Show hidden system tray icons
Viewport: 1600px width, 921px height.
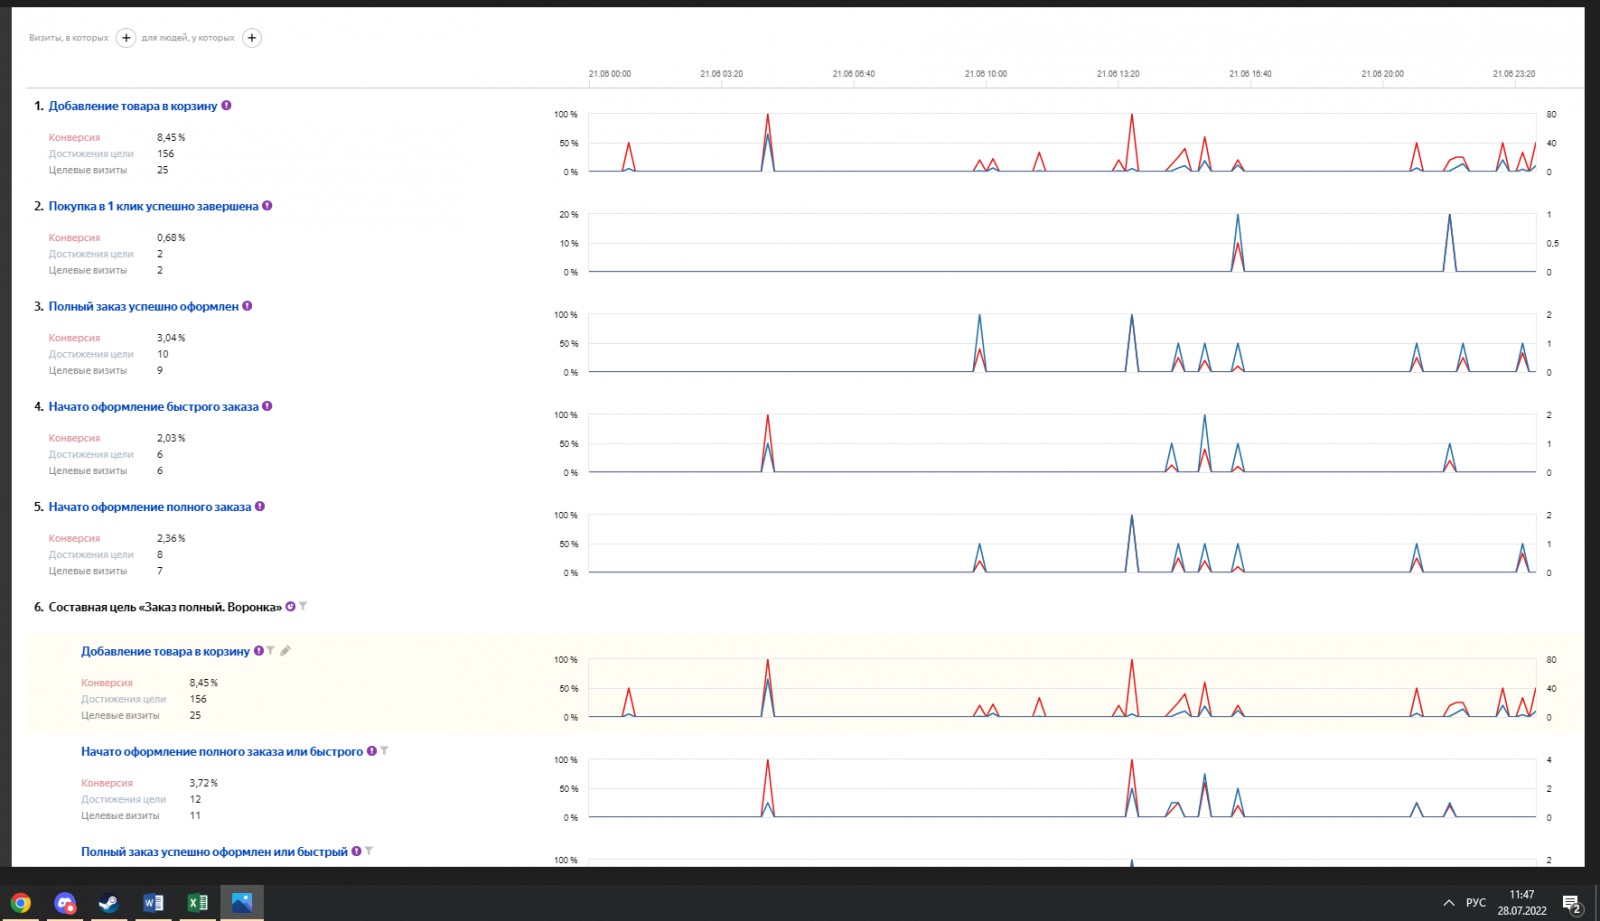(x=1448, y=903)
